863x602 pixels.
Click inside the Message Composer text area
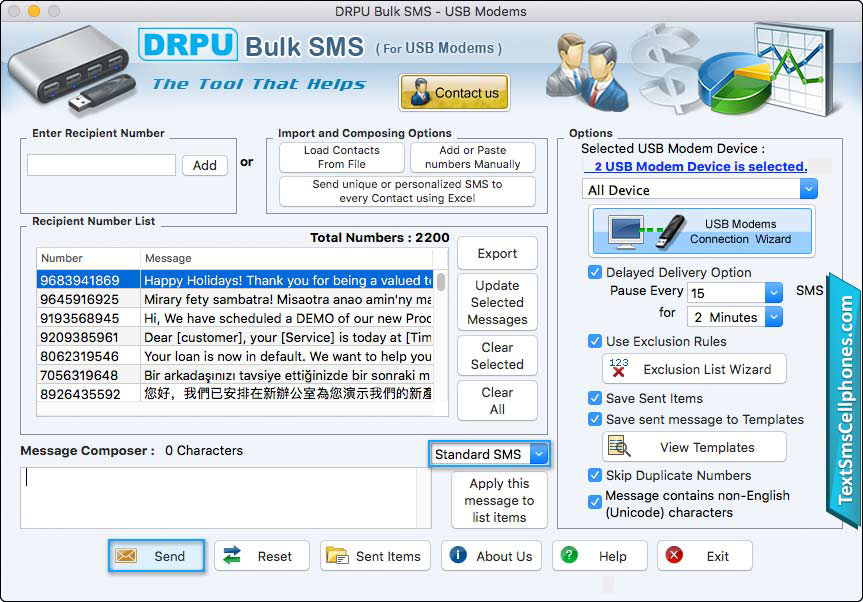226,497
